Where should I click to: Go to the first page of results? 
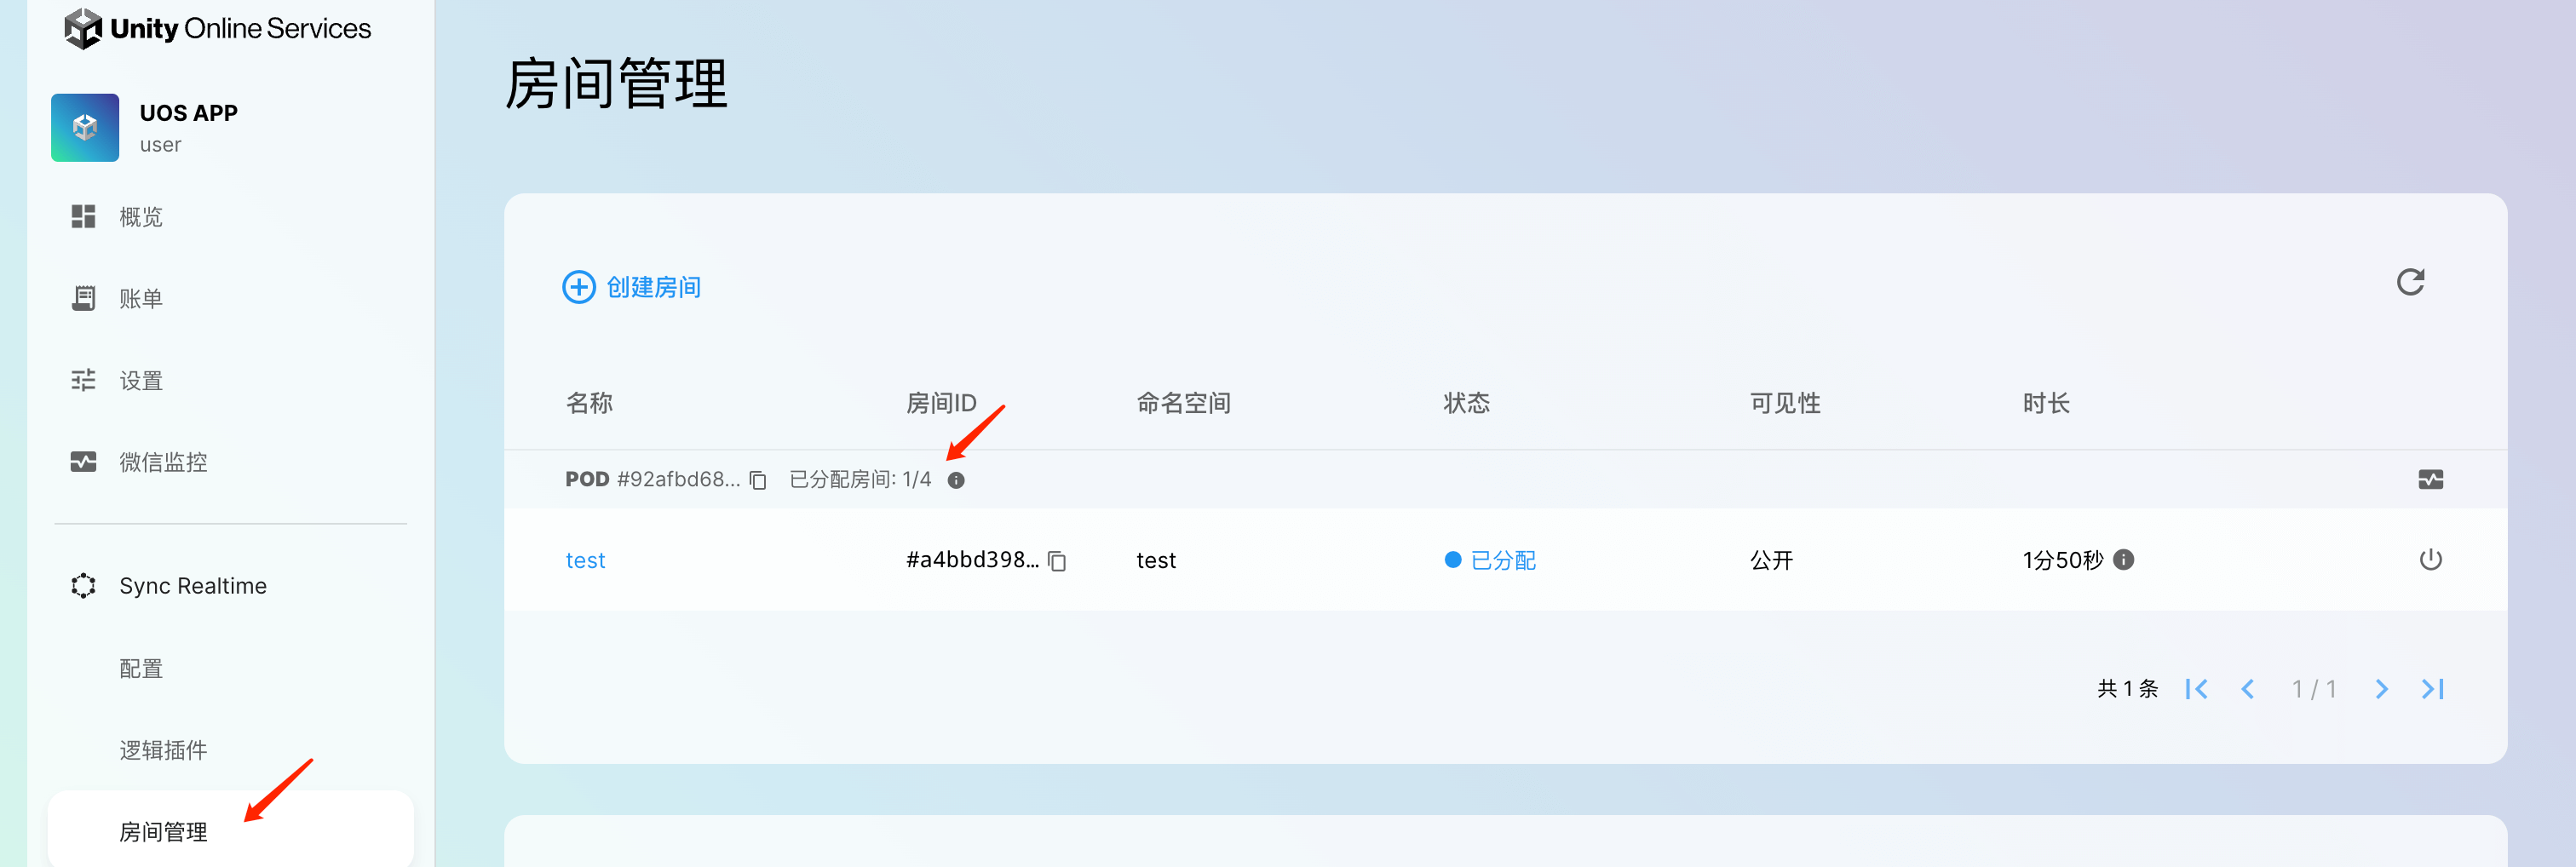pos(2196,689)
